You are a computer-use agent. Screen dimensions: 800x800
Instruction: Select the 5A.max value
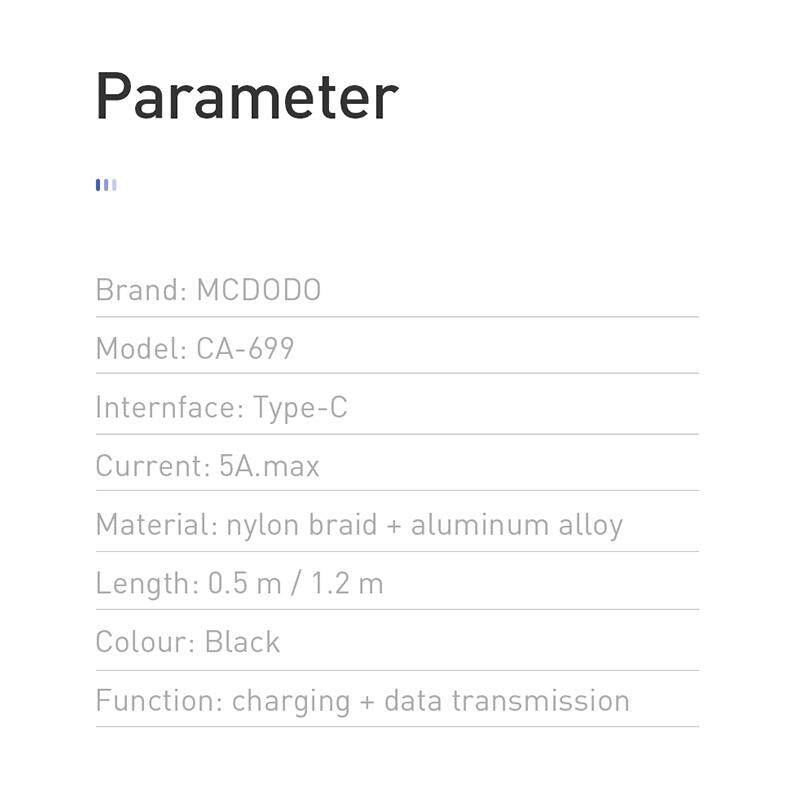[270, 466]
